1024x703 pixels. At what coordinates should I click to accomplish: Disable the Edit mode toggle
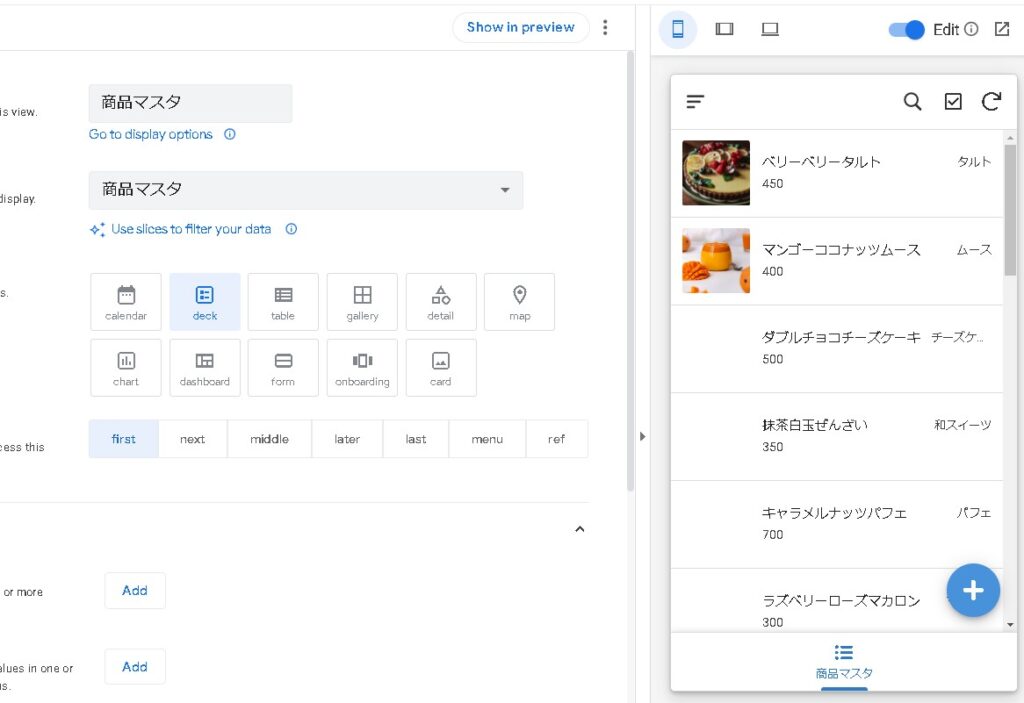(905, 30)
